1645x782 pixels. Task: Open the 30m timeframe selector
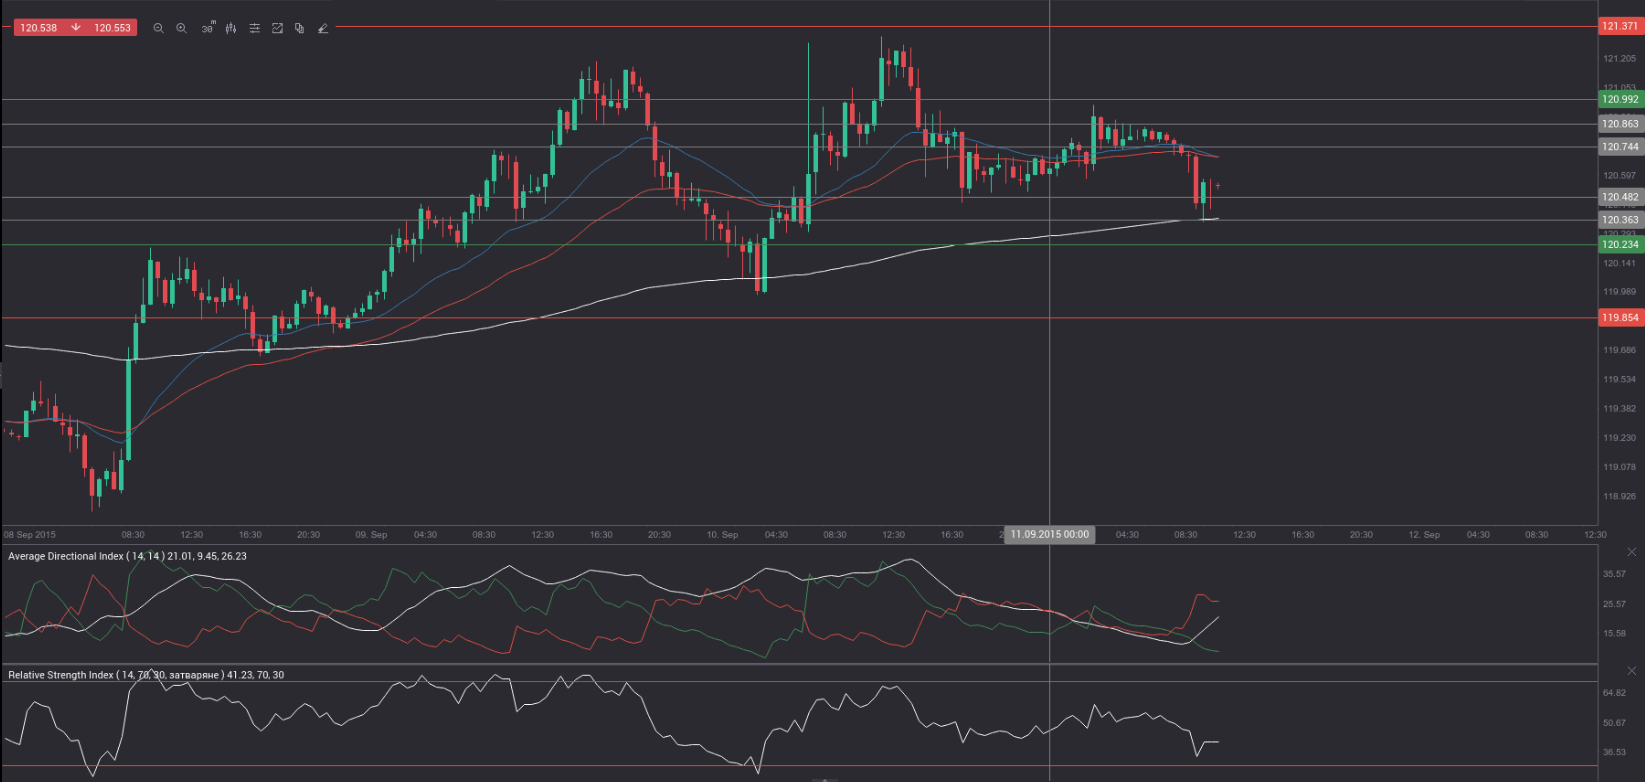[207, 28]
